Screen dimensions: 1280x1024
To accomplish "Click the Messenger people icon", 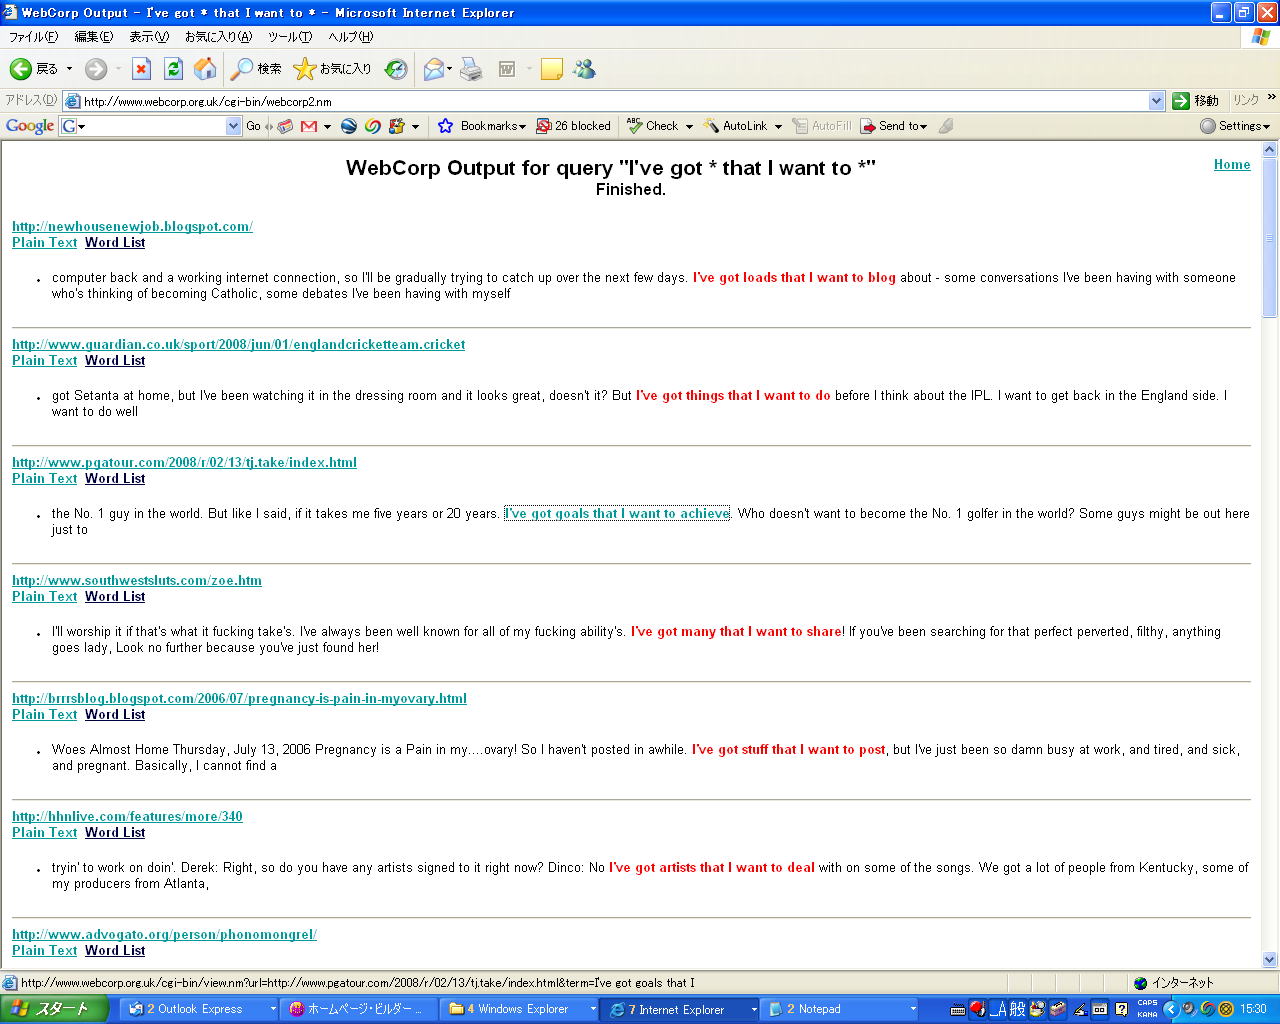I will 585,69.
